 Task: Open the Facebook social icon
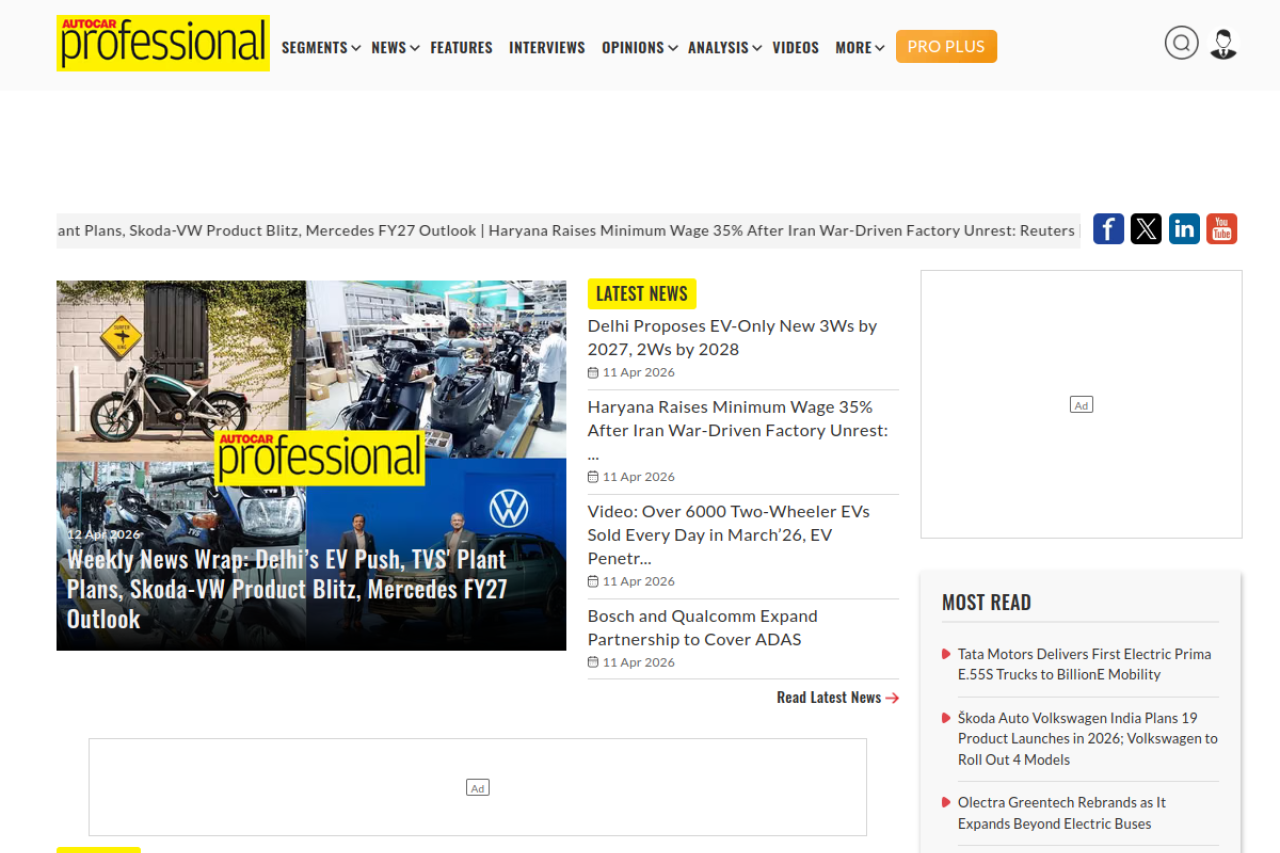point(1108,229)
